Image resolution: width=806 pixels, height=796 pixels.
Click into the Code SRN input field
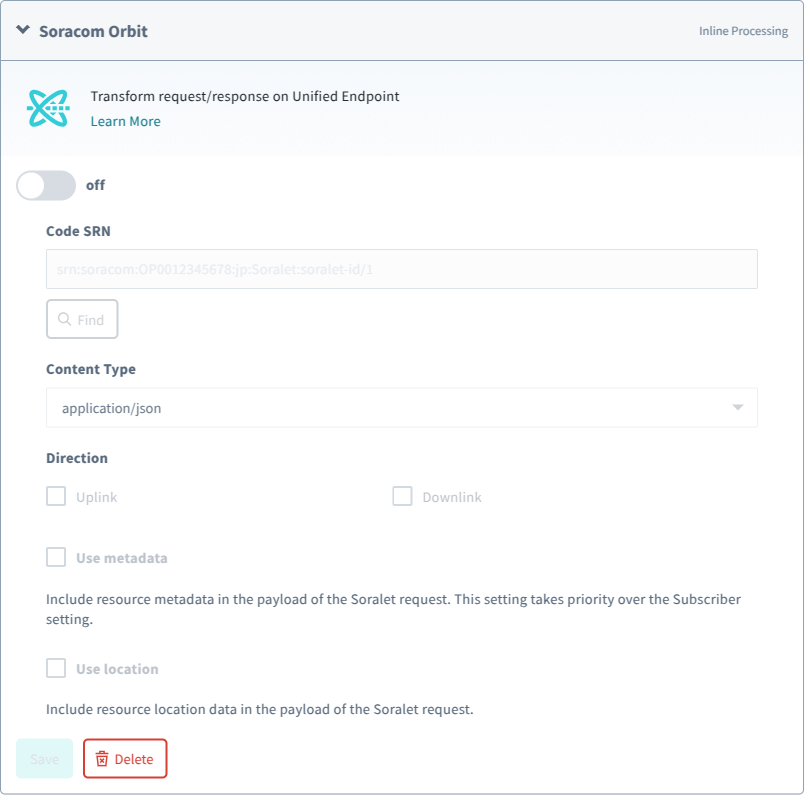click(x=400, y=270)
